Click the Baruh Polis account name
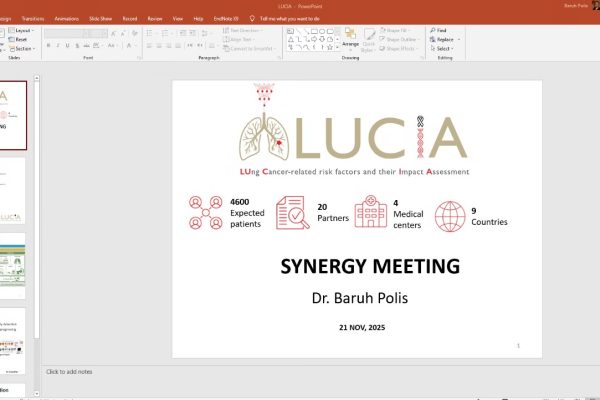Image resolution: width=600 pixels, height=400 pixels. click(x=576, y=5)
